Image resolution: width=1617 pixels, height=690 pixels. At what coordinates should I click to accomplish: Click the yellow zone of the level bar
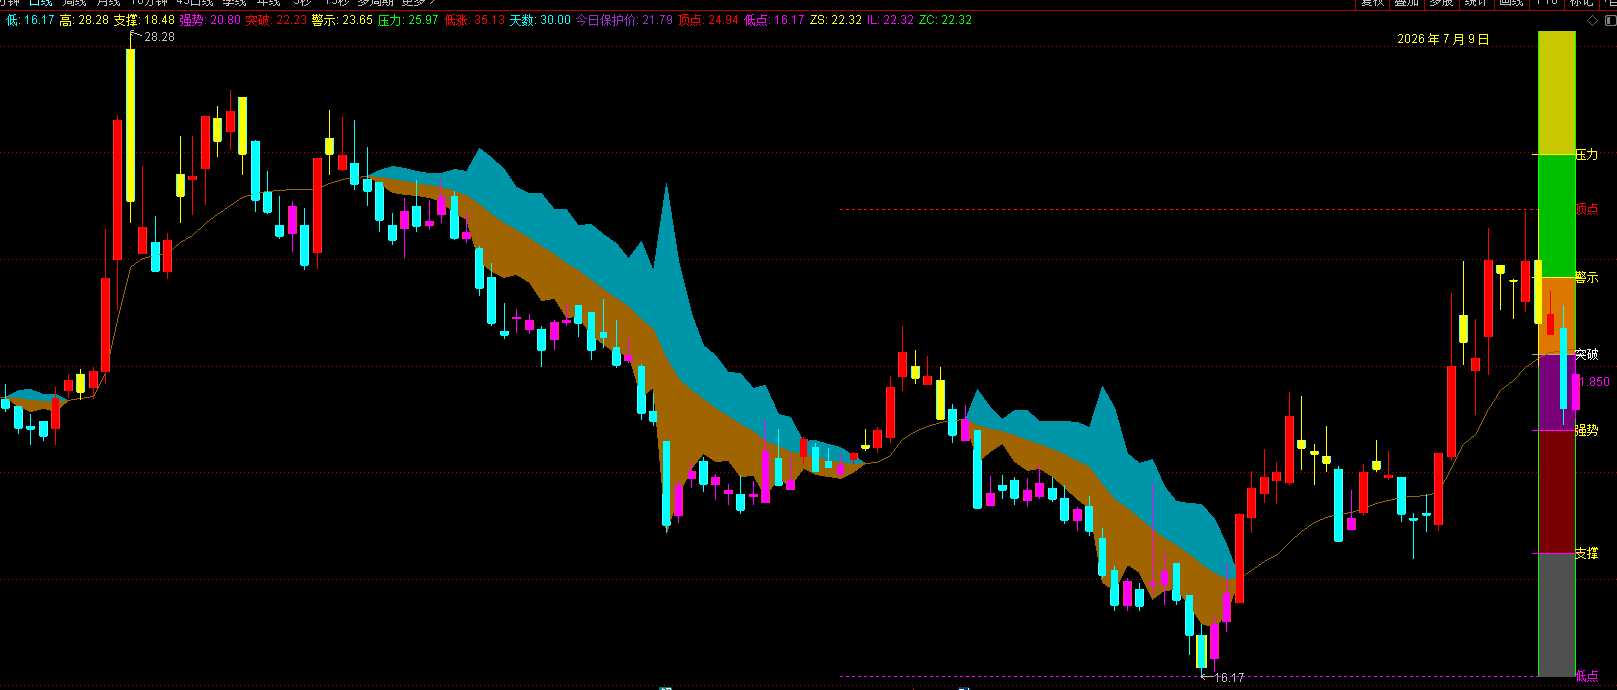tap(1556, 92)
